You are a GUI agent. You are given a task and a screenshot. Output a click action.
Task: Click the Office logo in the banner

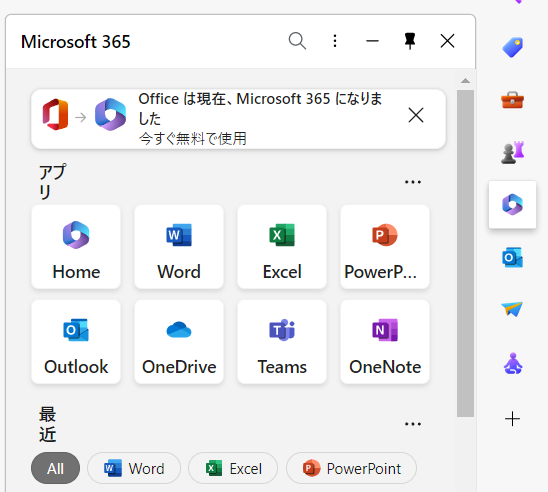pyautogui.click(x=55, y=115)
